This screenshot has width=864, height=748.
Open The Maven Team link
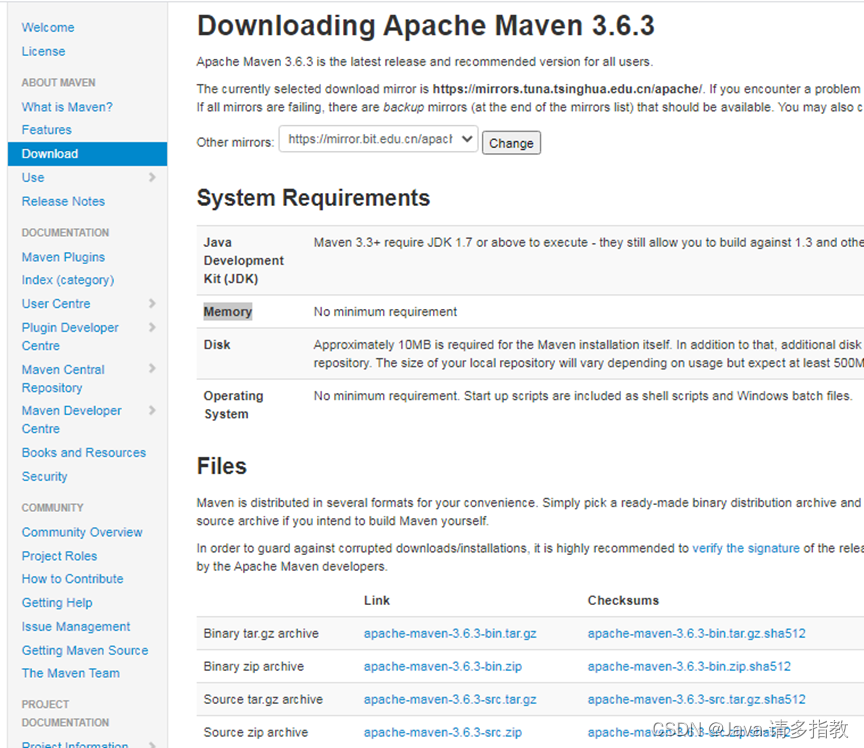point(71,673)
